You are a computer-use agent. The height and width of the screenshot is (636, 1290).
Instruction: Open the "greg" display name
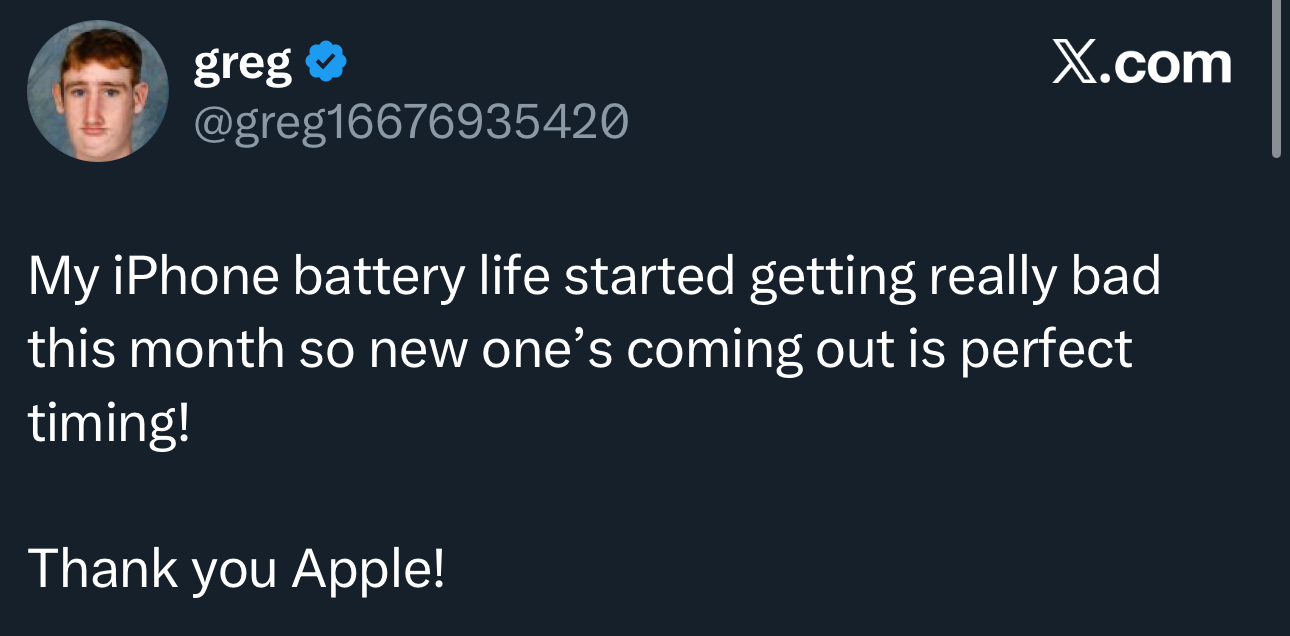point(243,66)
